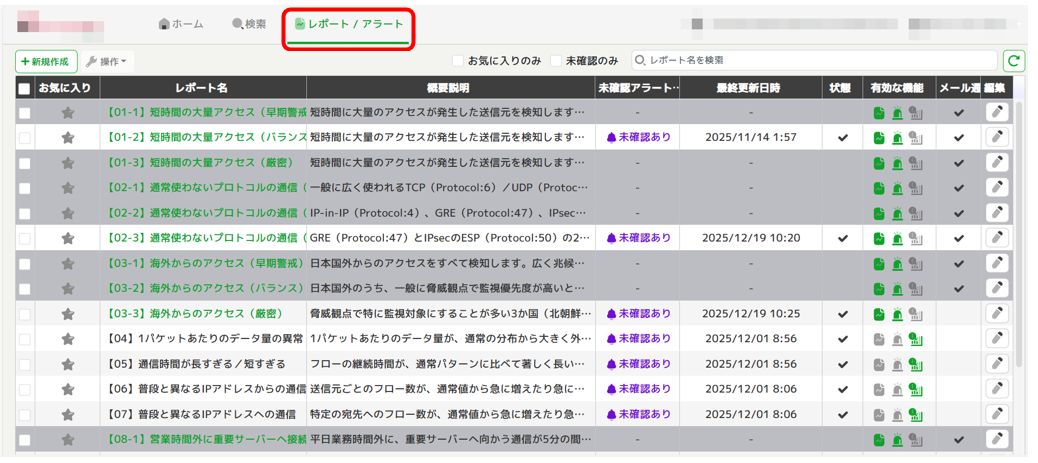
Task: Mark 【03-3】 海外からのアクセス as favorite
Action: pos(68,314)
